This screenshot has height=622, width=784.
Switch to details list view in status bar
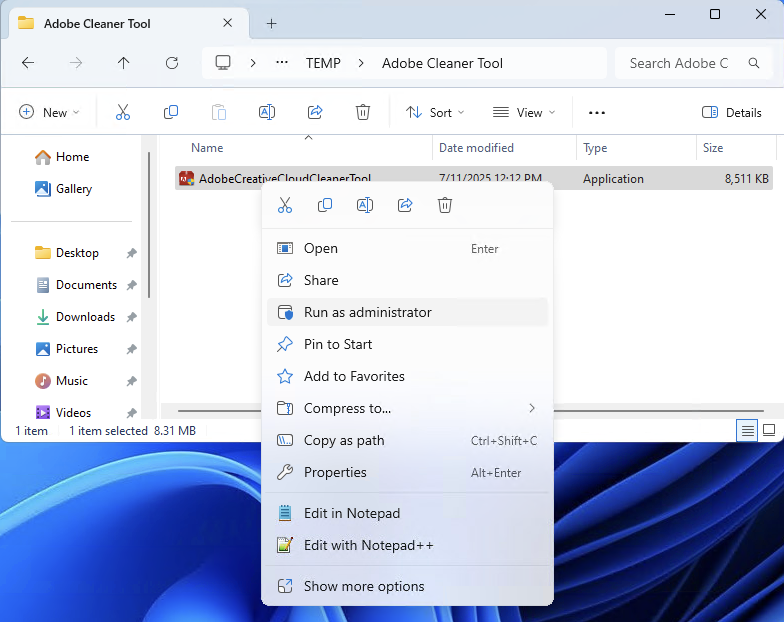[x=746, y=431]
